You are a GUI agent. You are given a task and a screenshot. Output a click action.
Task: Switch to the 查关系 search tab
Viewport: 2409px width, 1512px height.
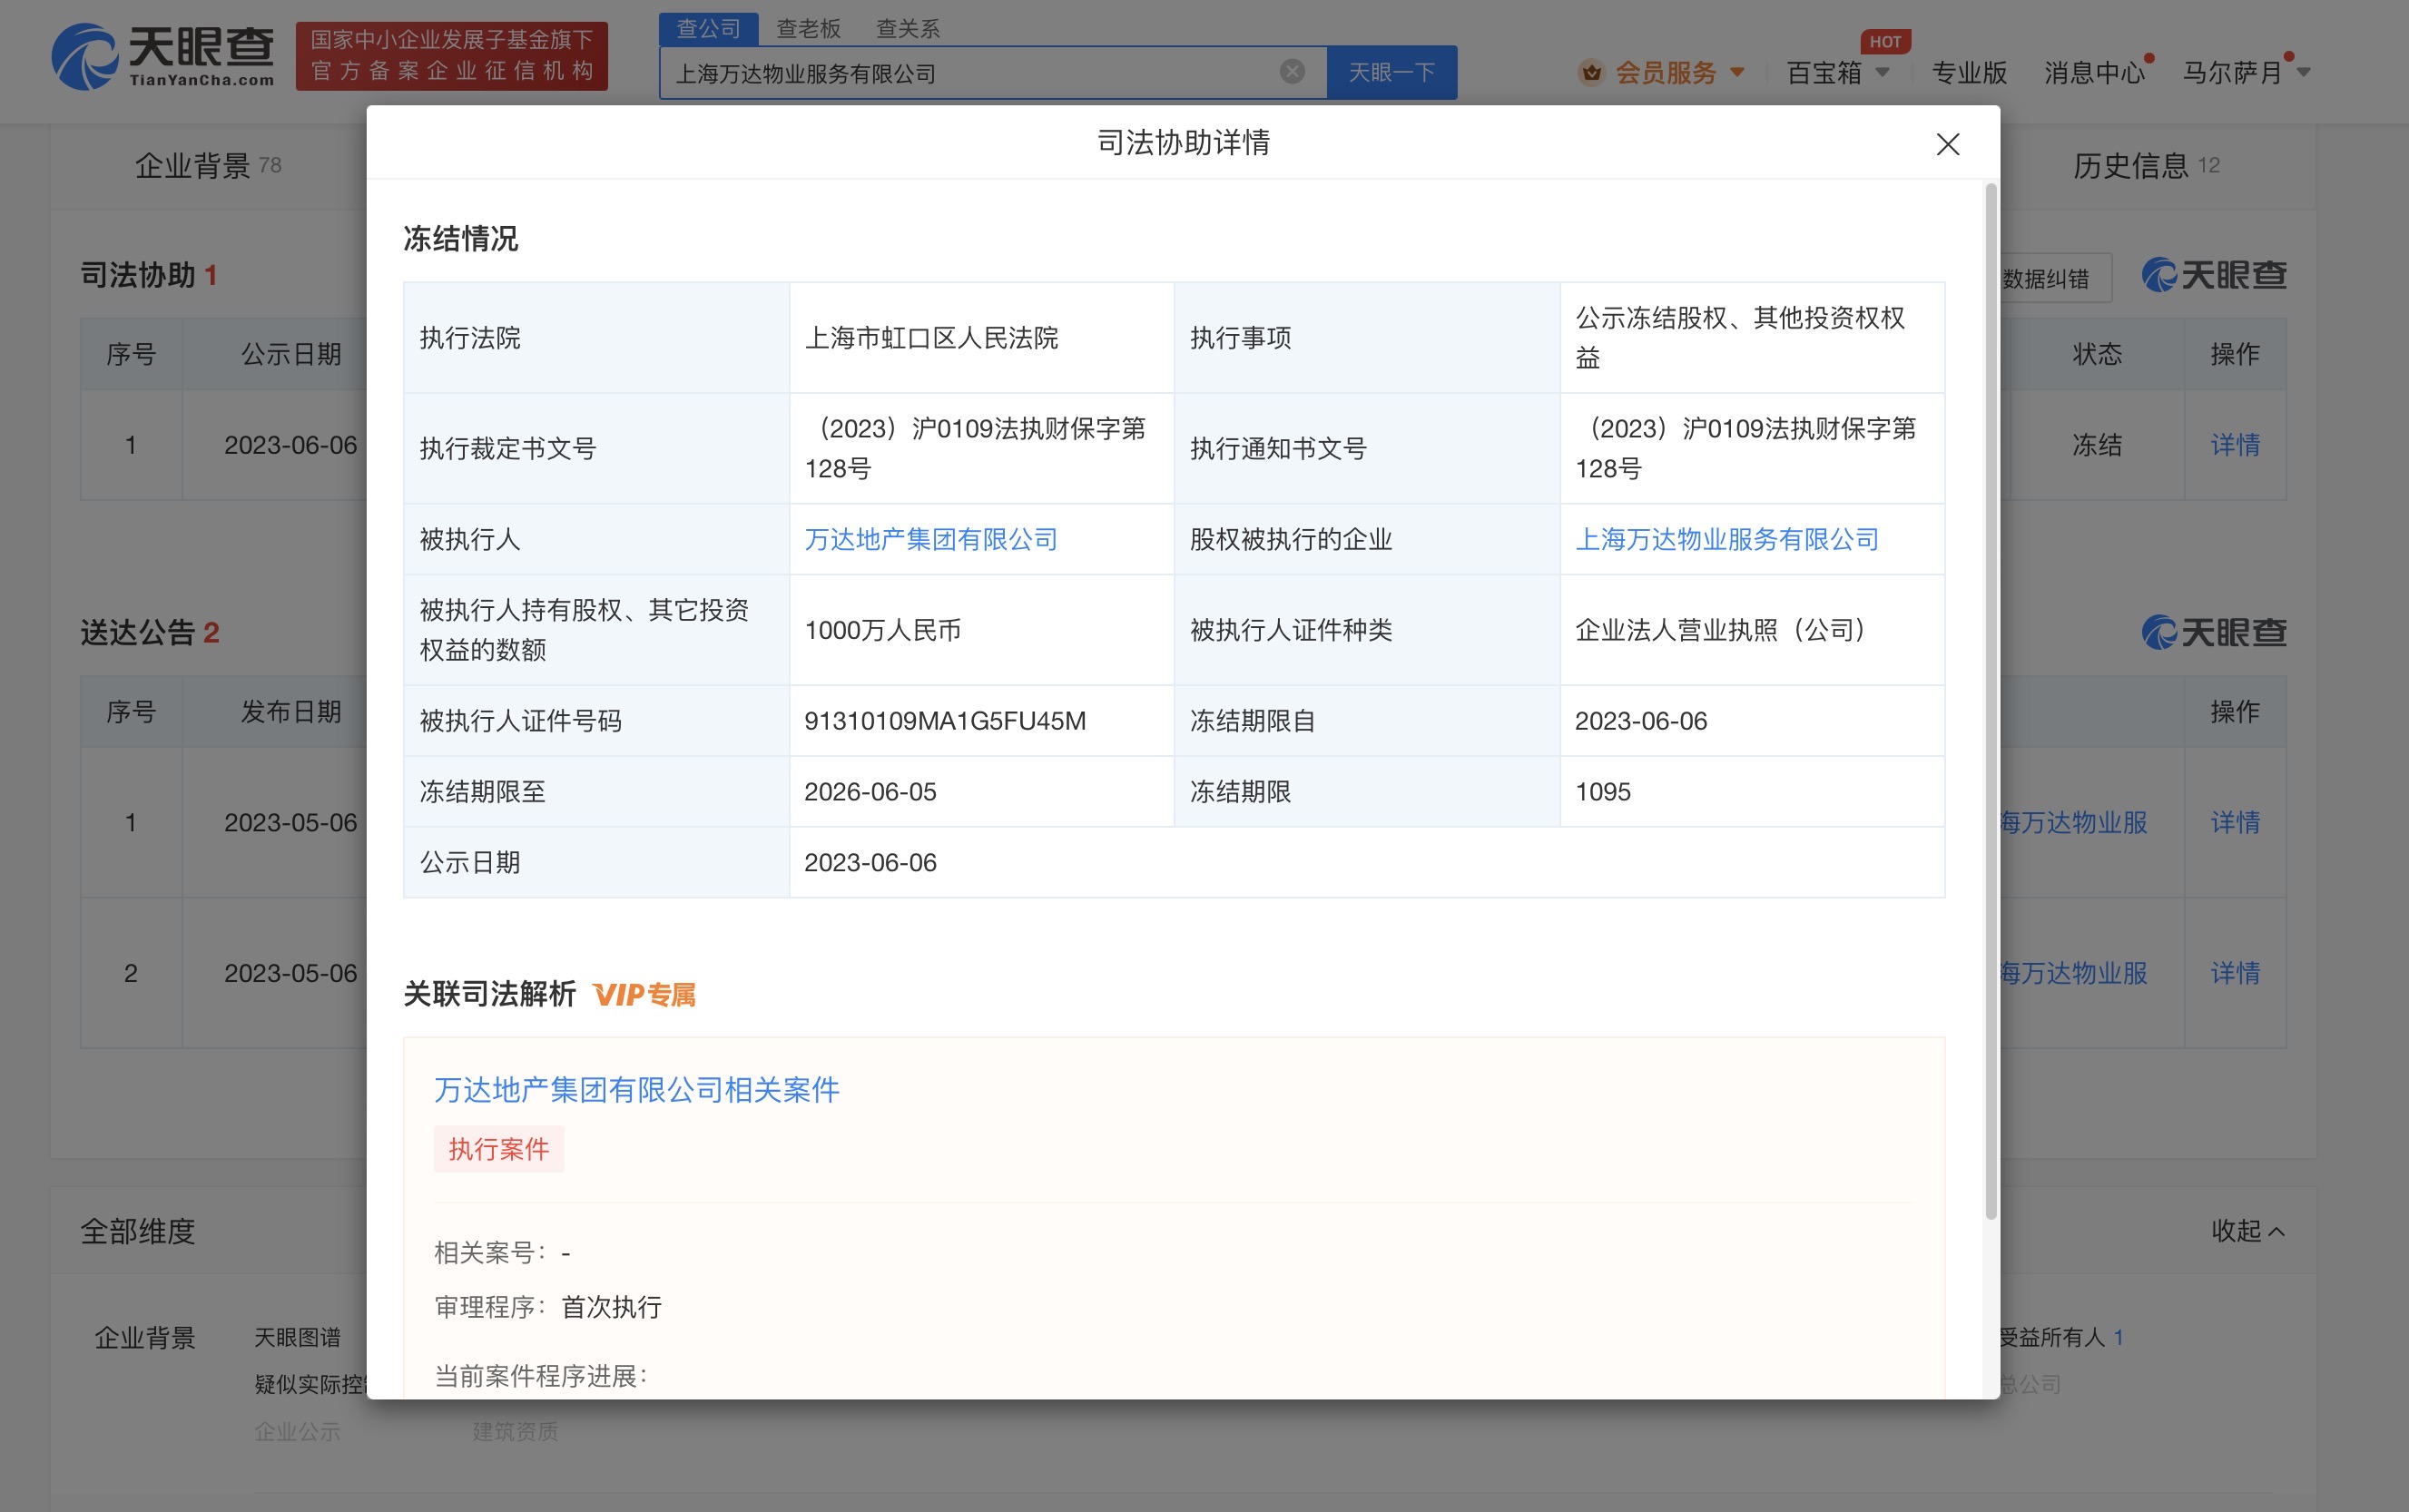907,29
